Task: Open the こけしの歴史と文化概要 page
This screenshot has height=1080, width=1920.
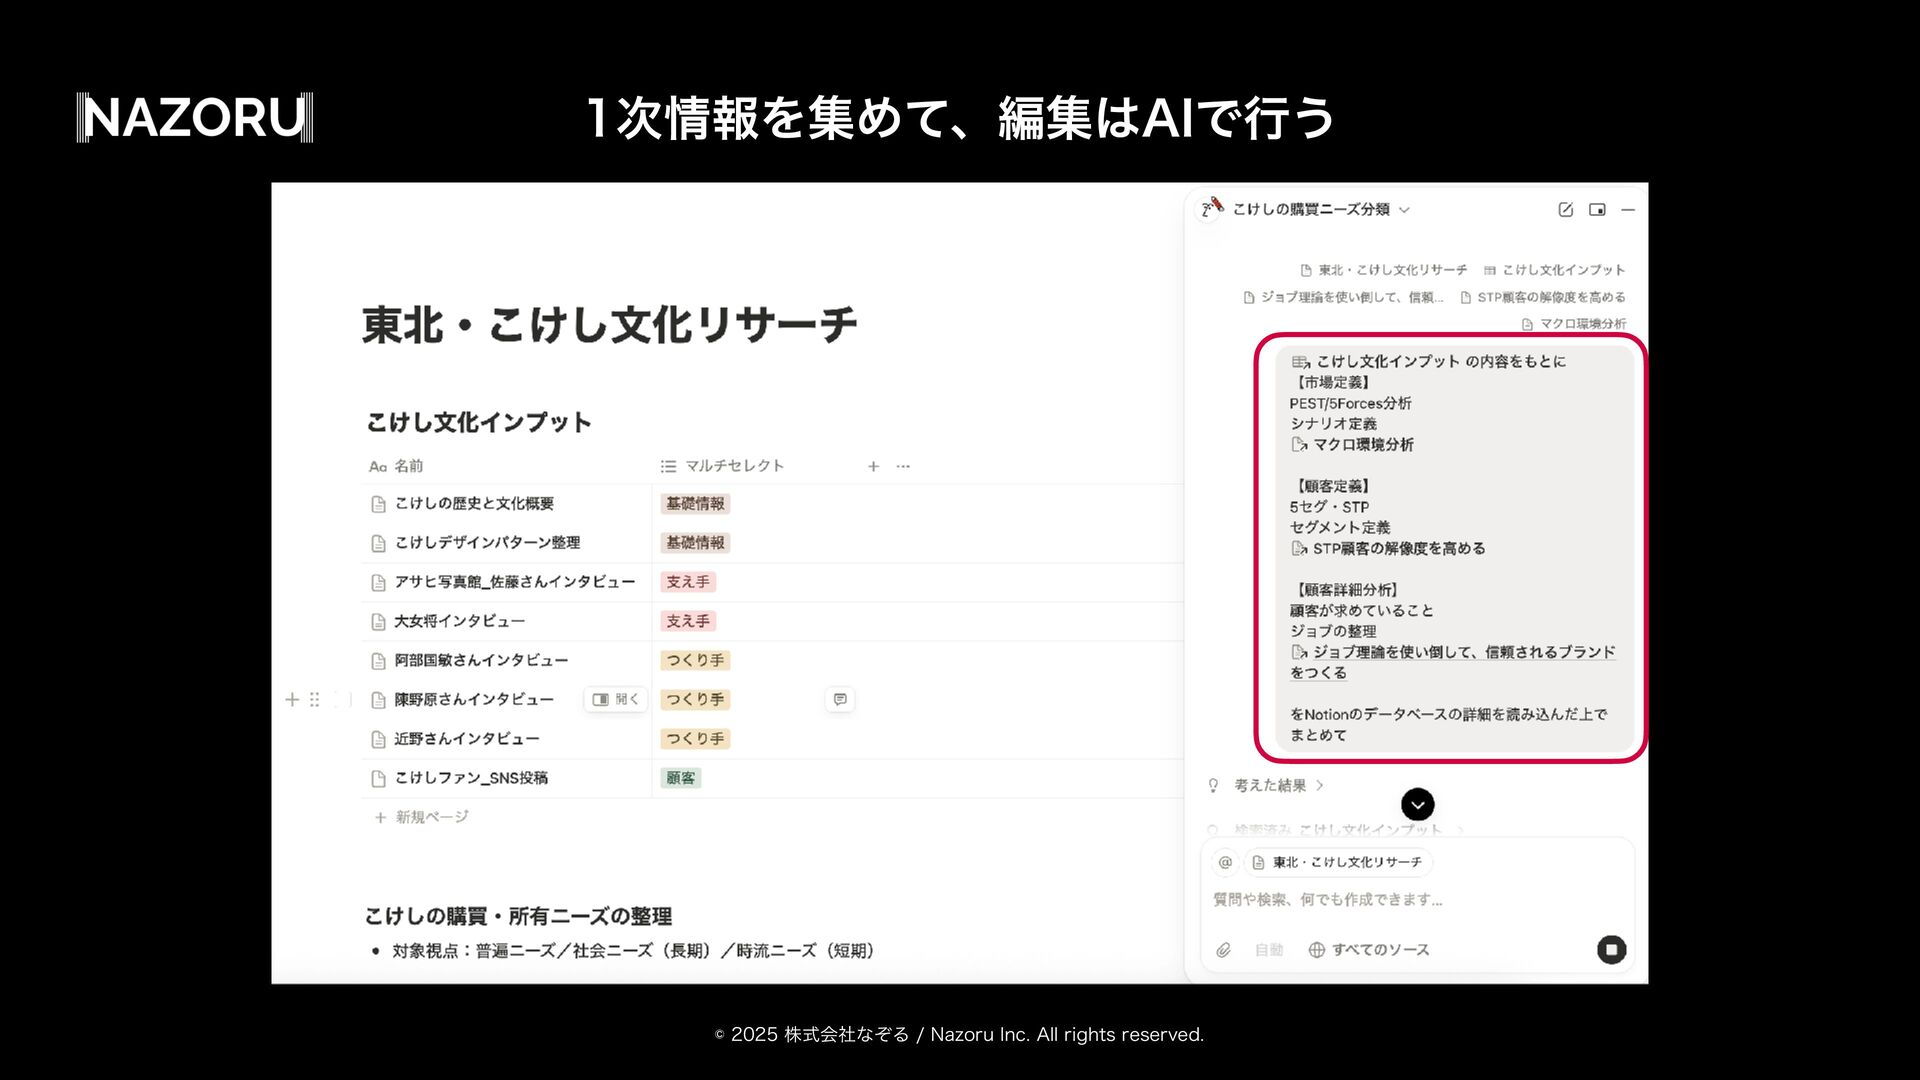Action: 473,504
